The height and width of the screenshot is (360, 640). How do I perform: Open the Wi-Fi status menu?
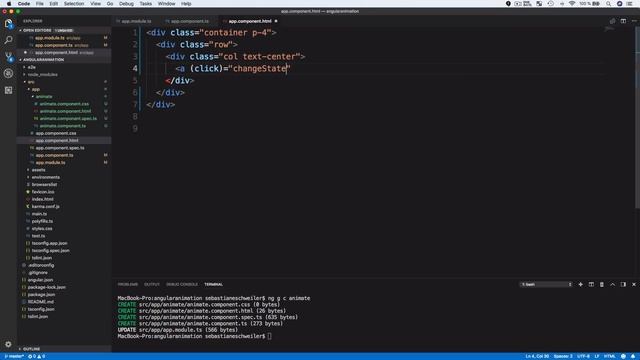coord(572,4)
